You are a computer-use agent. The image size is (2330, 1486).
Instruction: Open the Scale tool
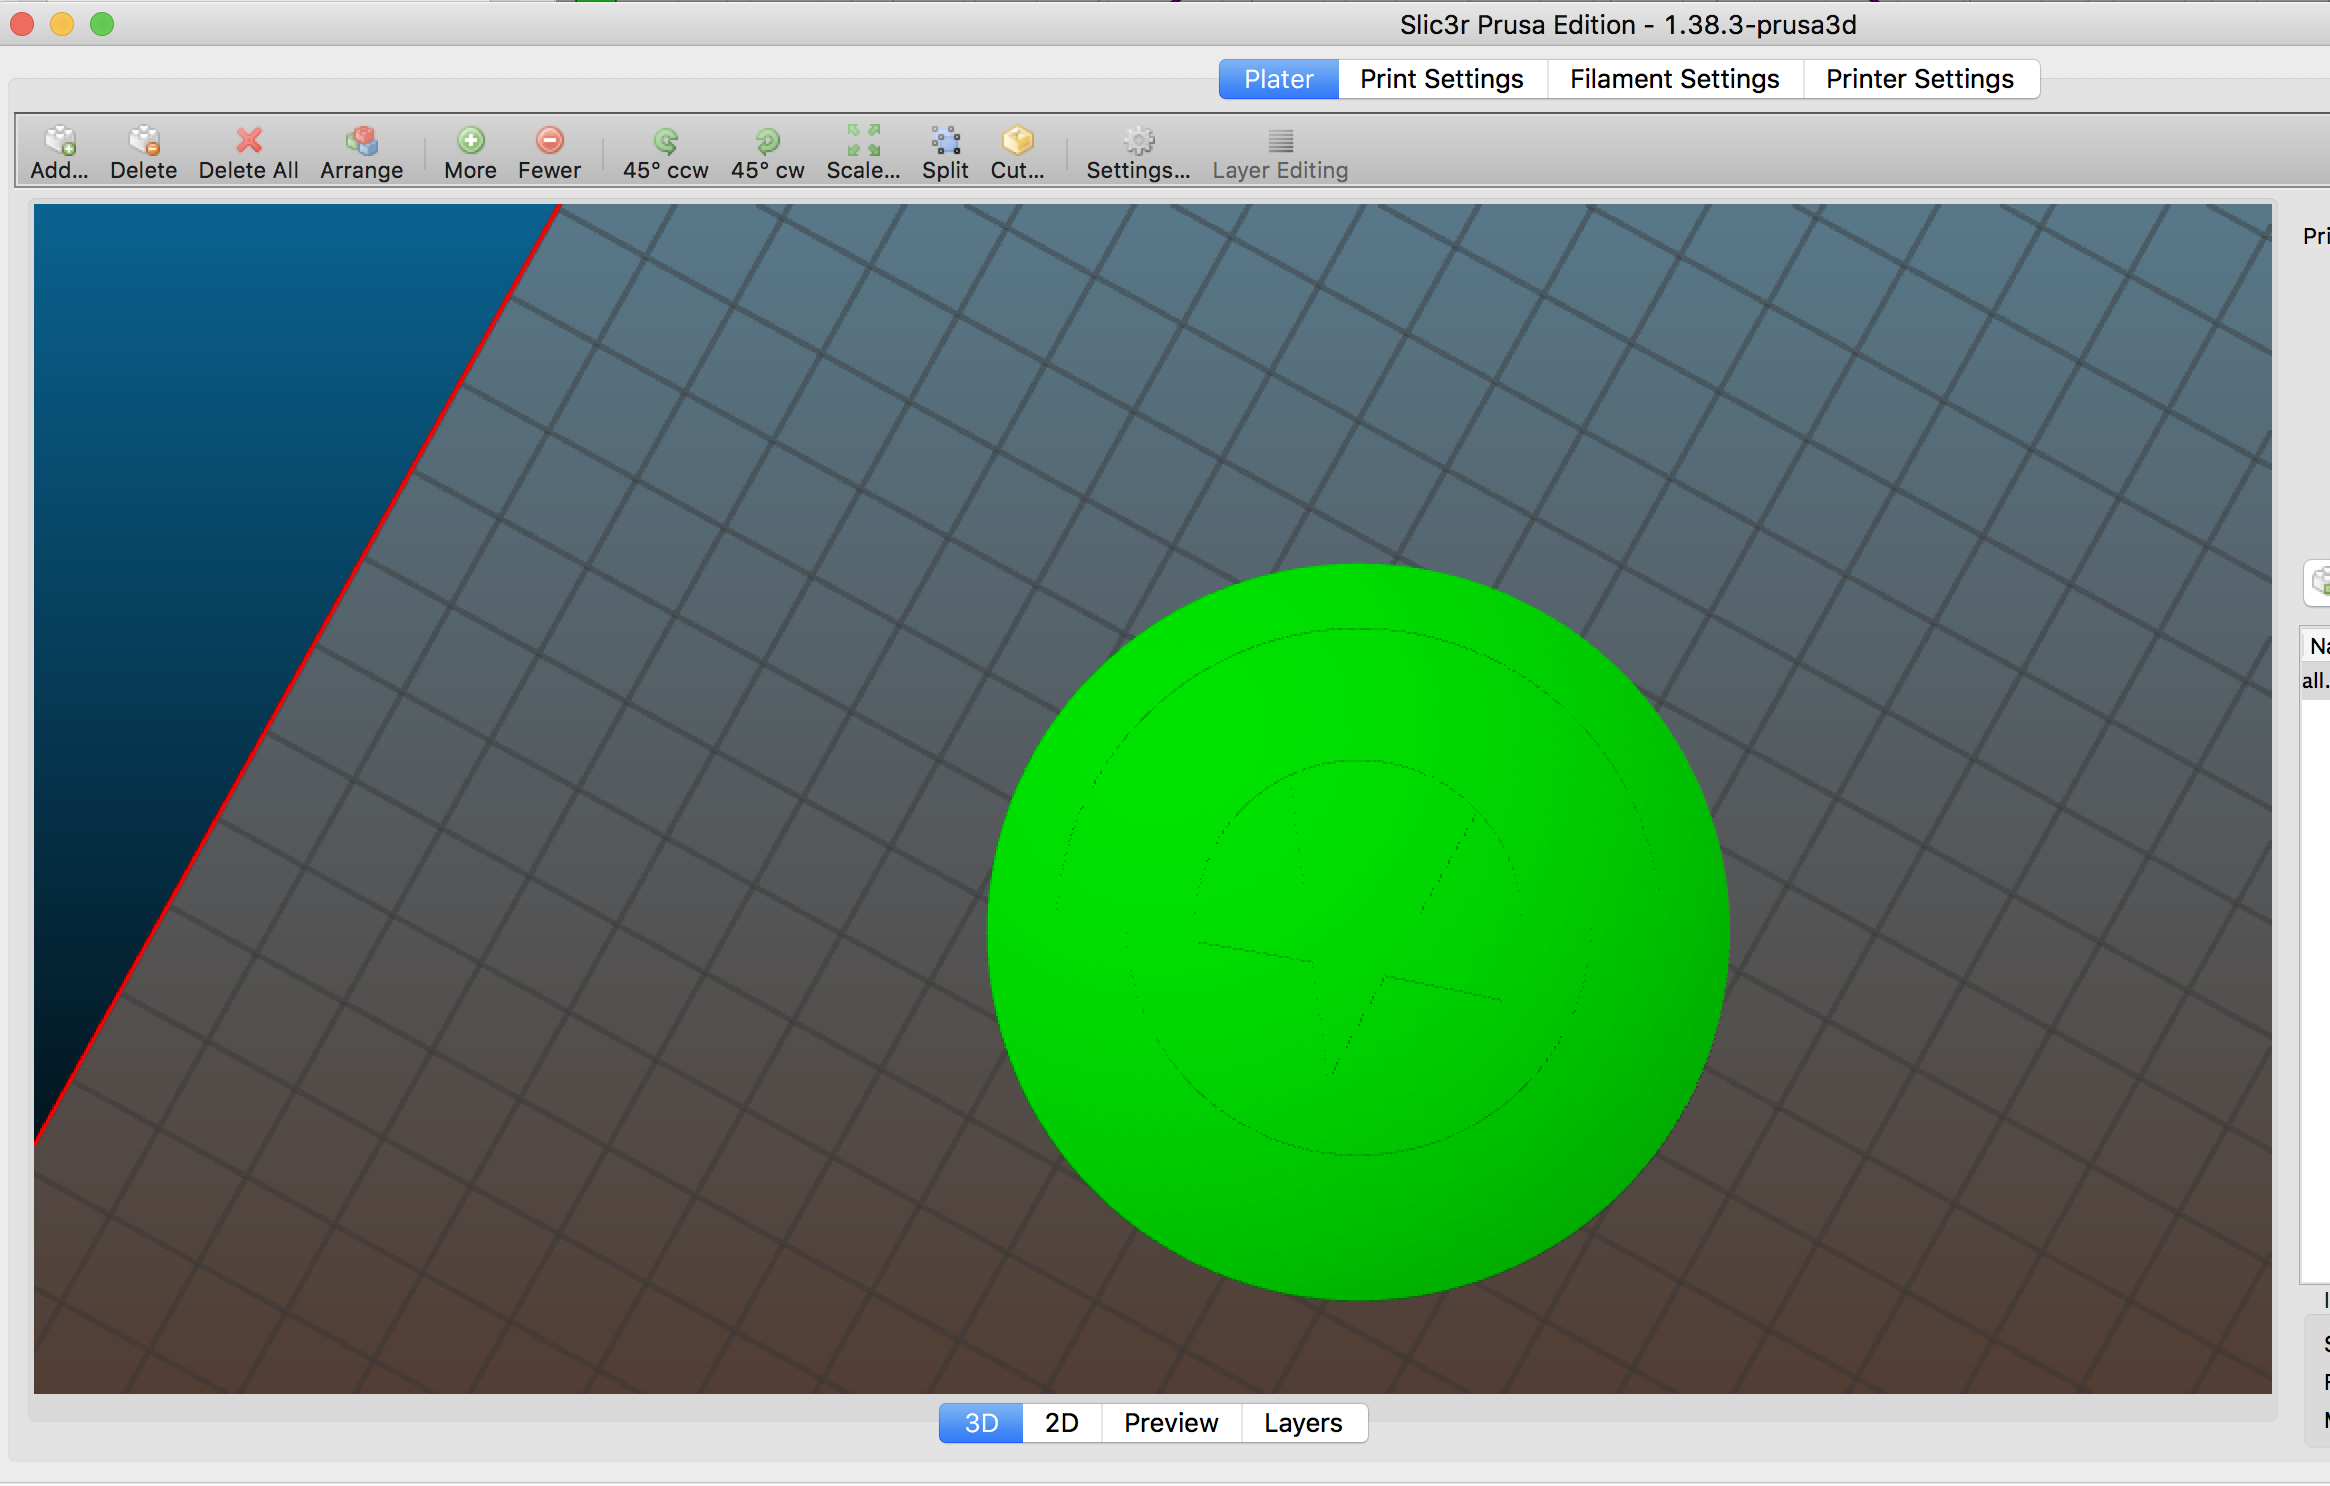[862, 151]
